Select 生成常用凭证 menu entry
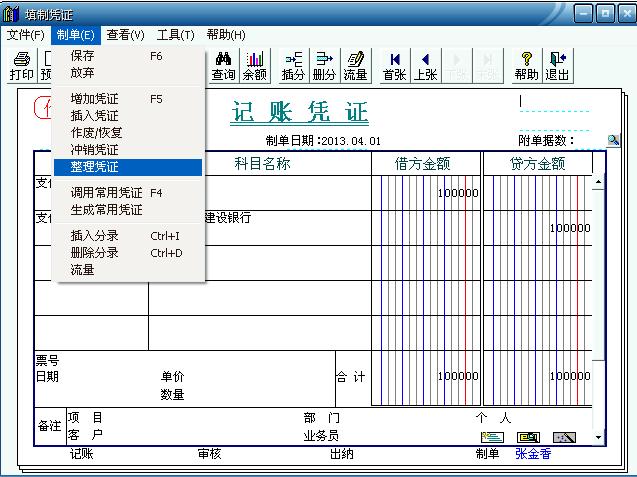The width and height of the screenshot is (637, 477). click(128, 210)
